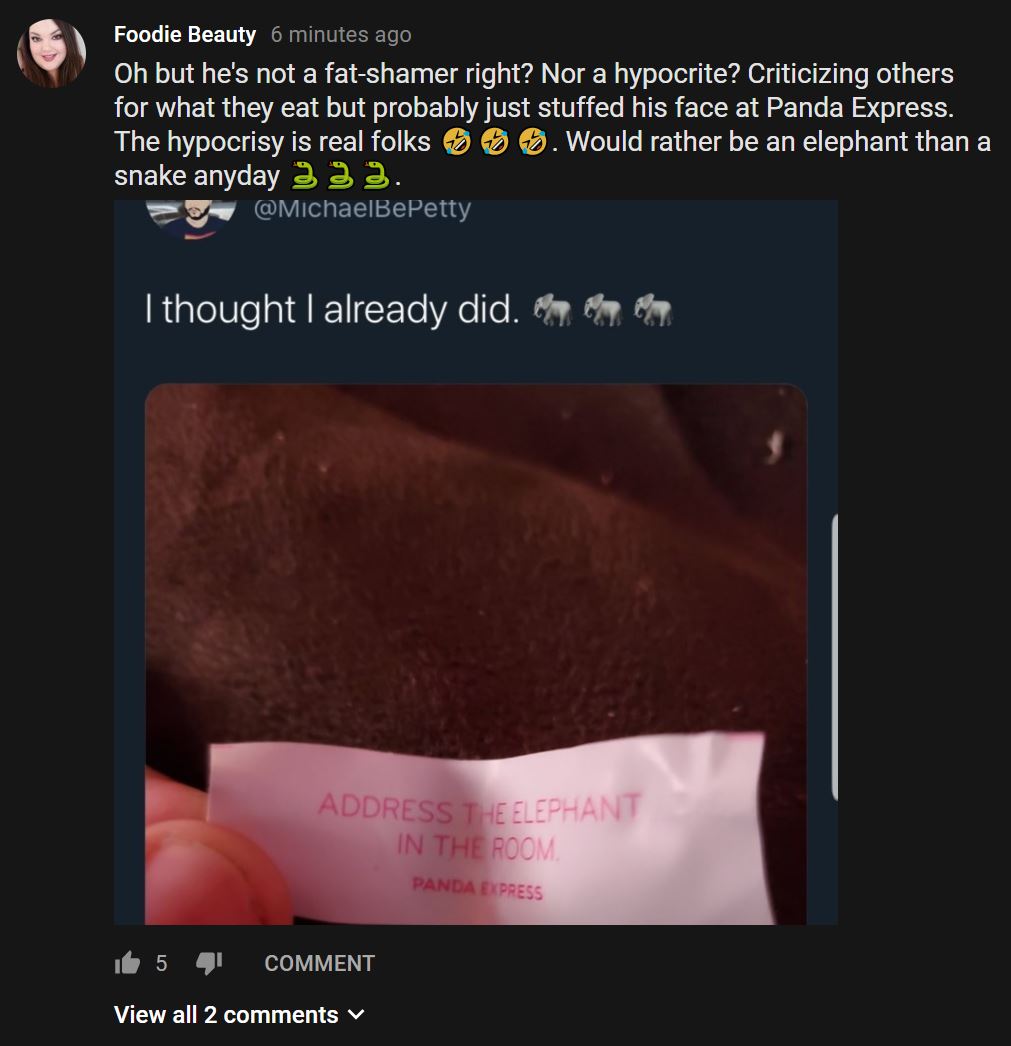Click the first elephant emoji in the tweet
The width and height of the screenshot is (1011, 1046).
553,310
